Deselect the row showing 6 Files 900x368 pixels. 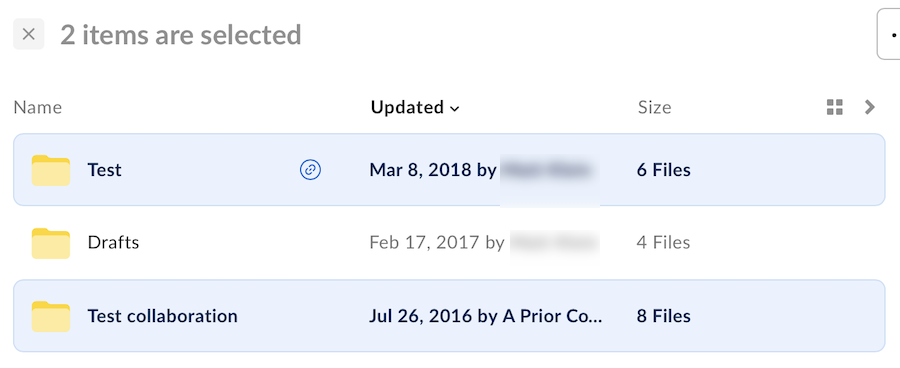point(449,170)
